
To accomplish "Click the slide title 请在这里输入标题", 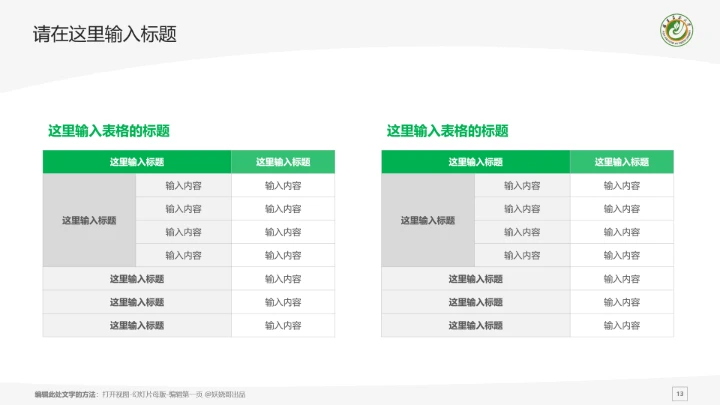I will click(105, 34).
